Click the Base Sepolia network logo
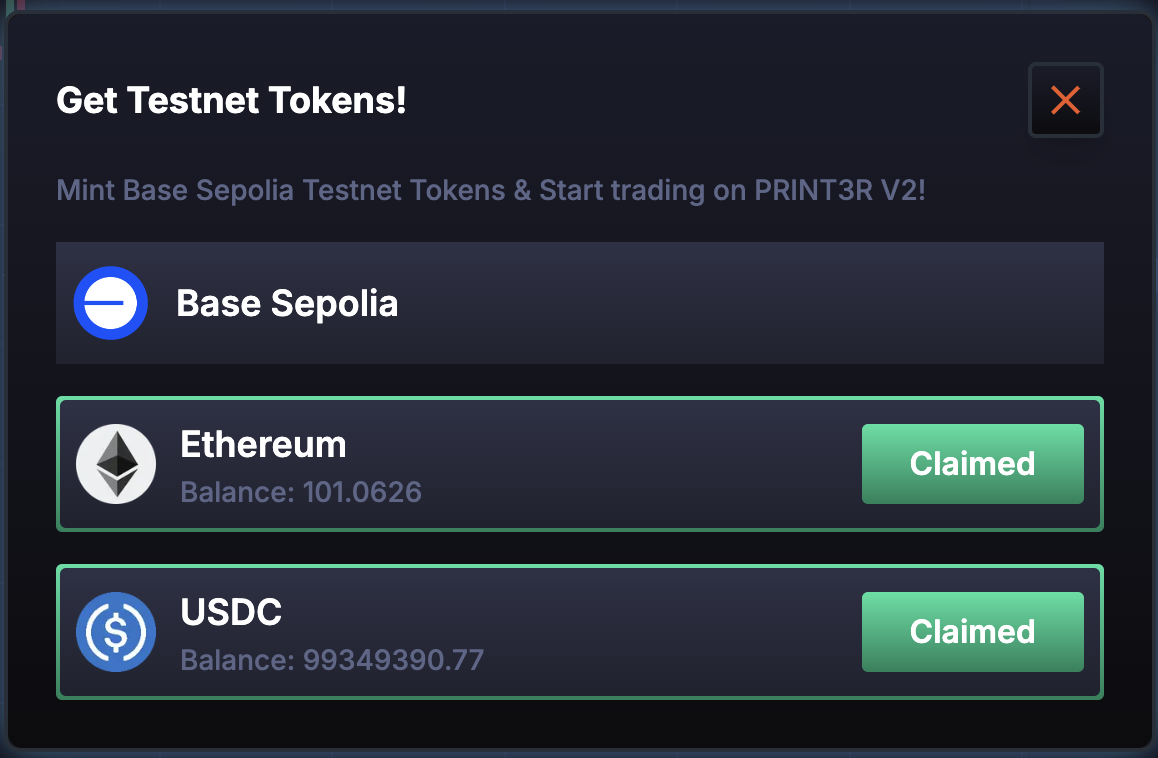1158x758 pixels. pyautogui.click(x=111, y=303)
